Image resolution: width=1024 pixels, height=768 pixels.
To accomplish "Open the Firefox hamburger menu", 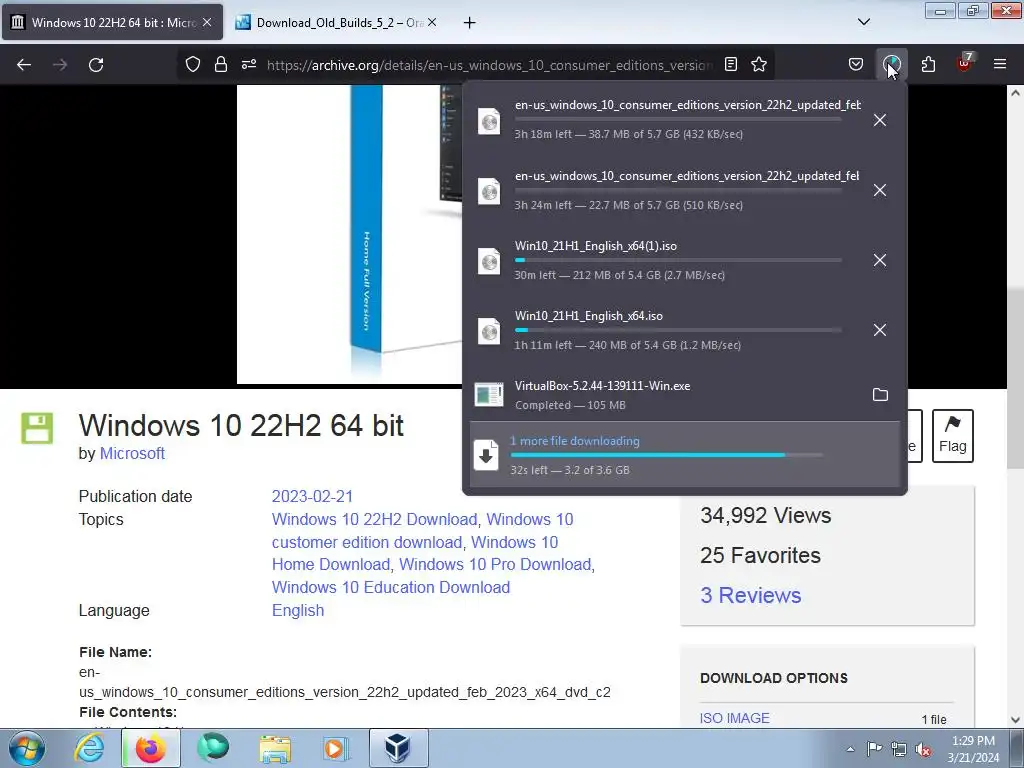I will coord(1000,64).
